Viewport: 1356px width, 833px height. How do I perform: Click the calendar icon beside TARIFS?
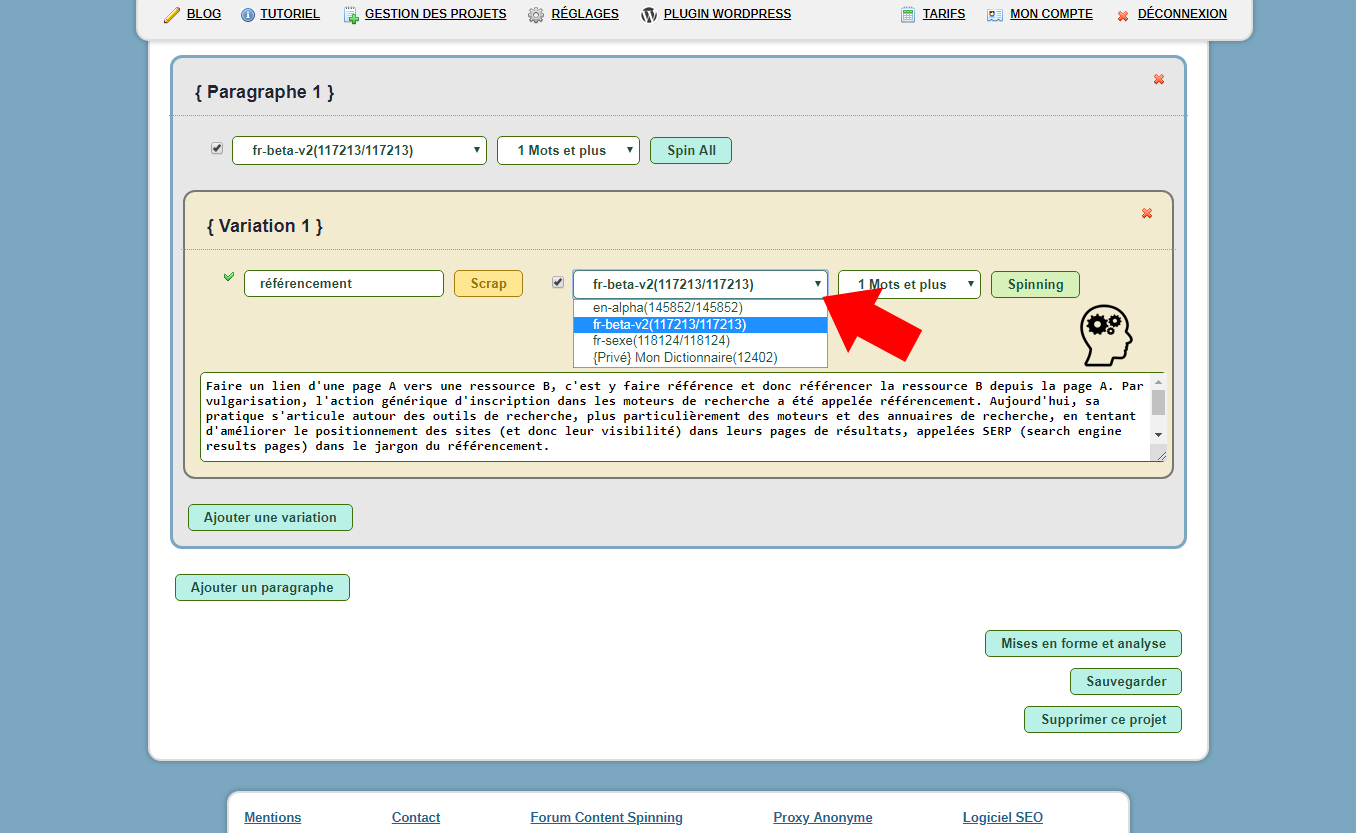(x=908, y=15)
